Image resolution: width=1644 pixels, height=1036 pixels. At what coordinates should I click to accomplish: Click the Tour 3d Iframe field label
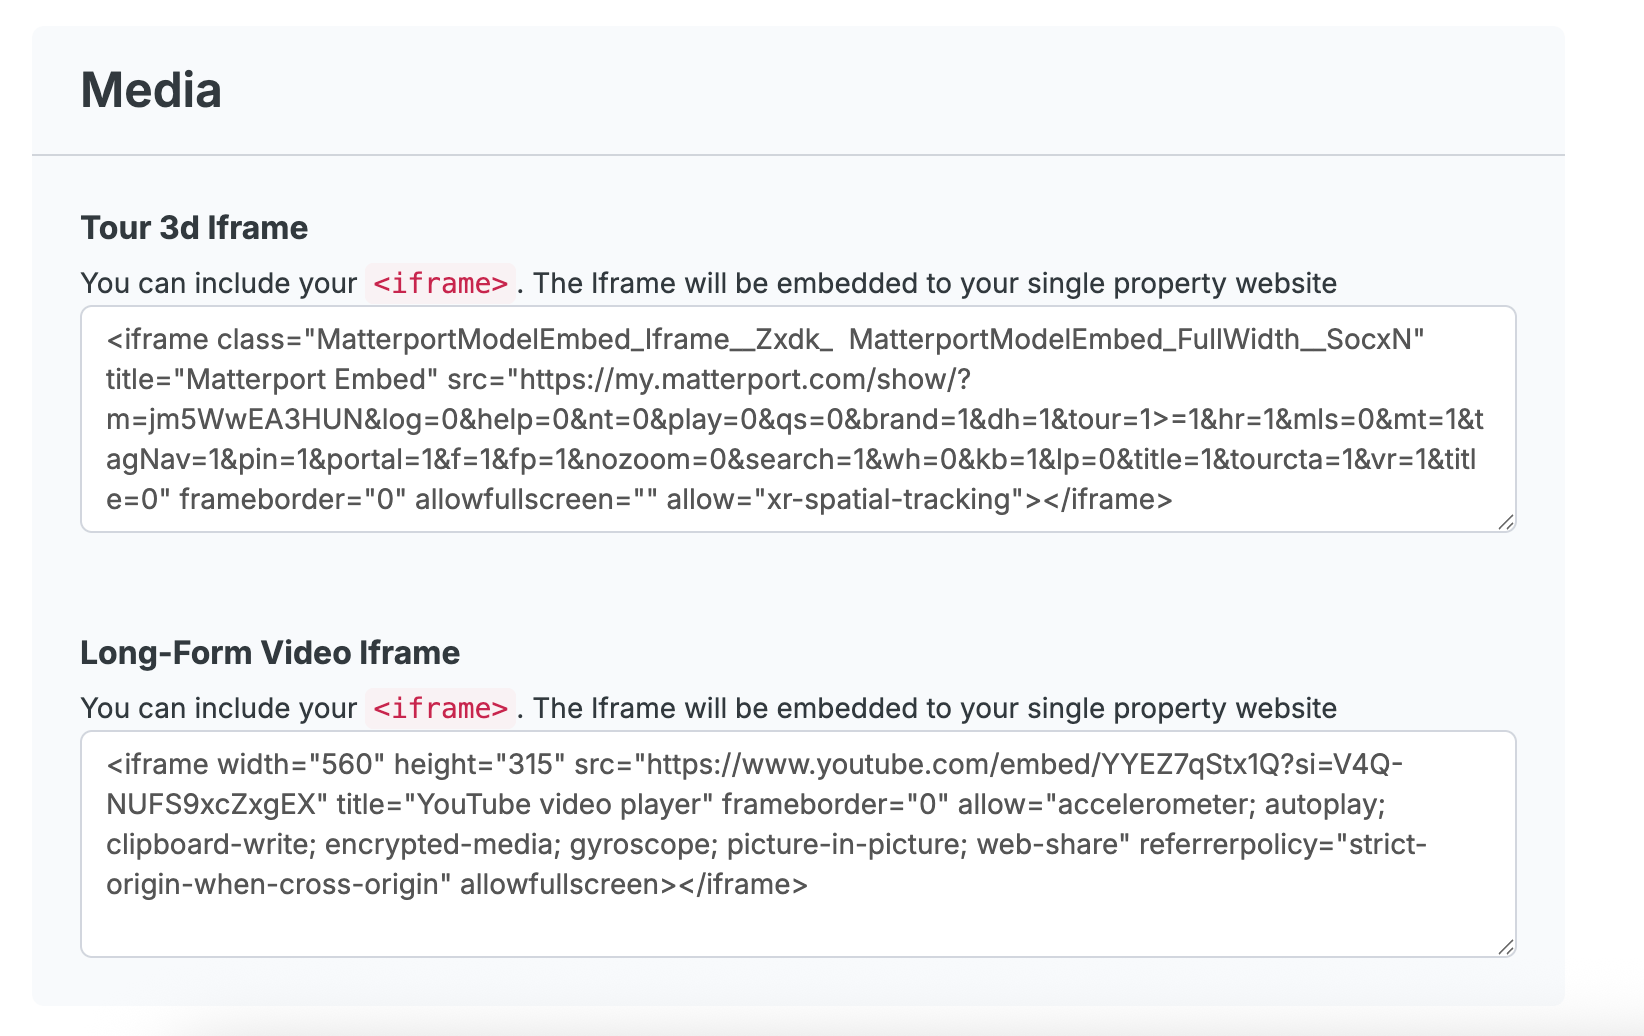point(194,228)
